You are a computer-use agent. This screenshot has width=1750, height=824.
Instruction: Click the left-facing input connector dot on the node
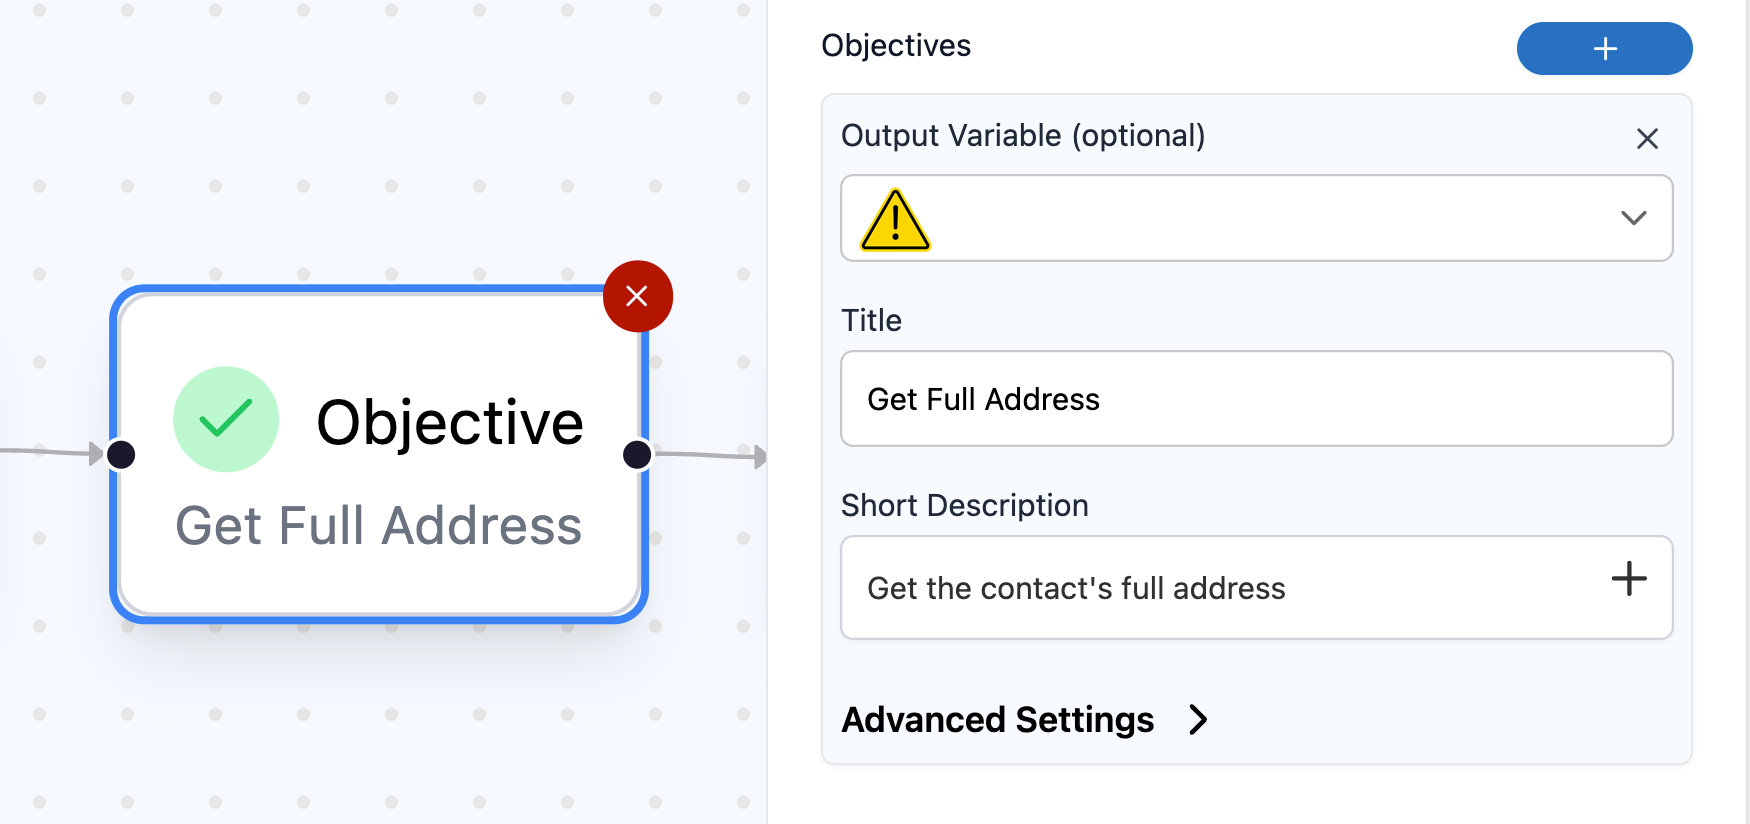point(121,454)
